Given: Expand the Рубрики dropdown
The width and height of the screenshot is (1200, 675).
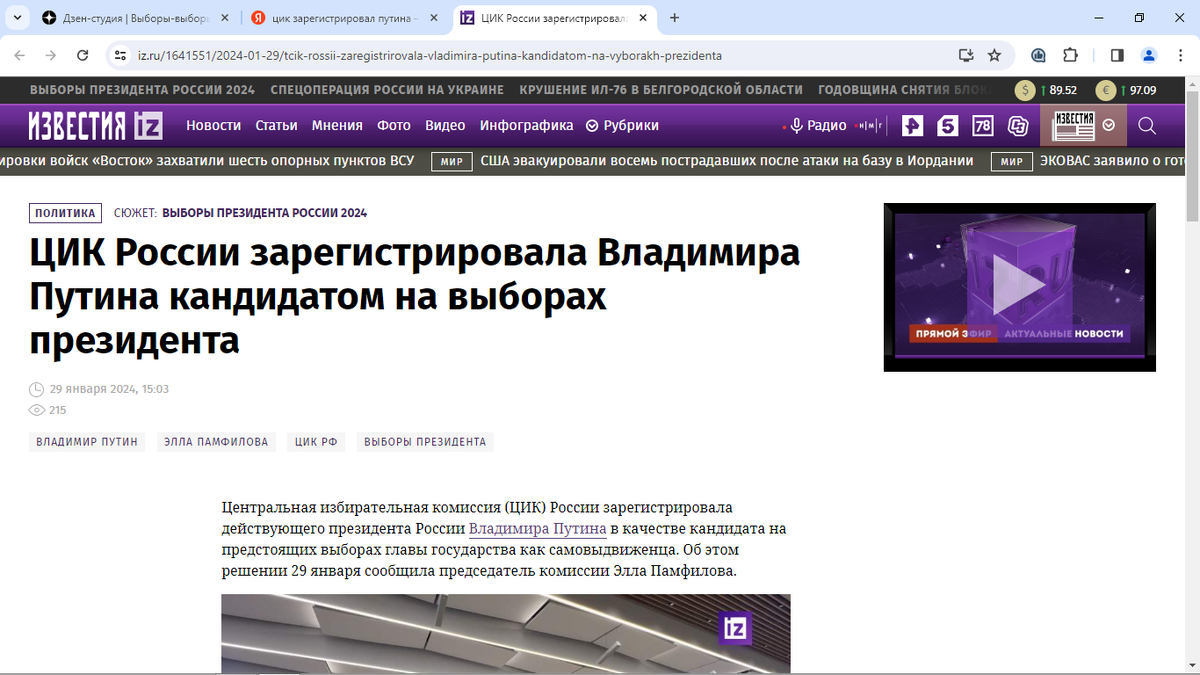Looking at the screenshot, I should click(x=622, y=125).
